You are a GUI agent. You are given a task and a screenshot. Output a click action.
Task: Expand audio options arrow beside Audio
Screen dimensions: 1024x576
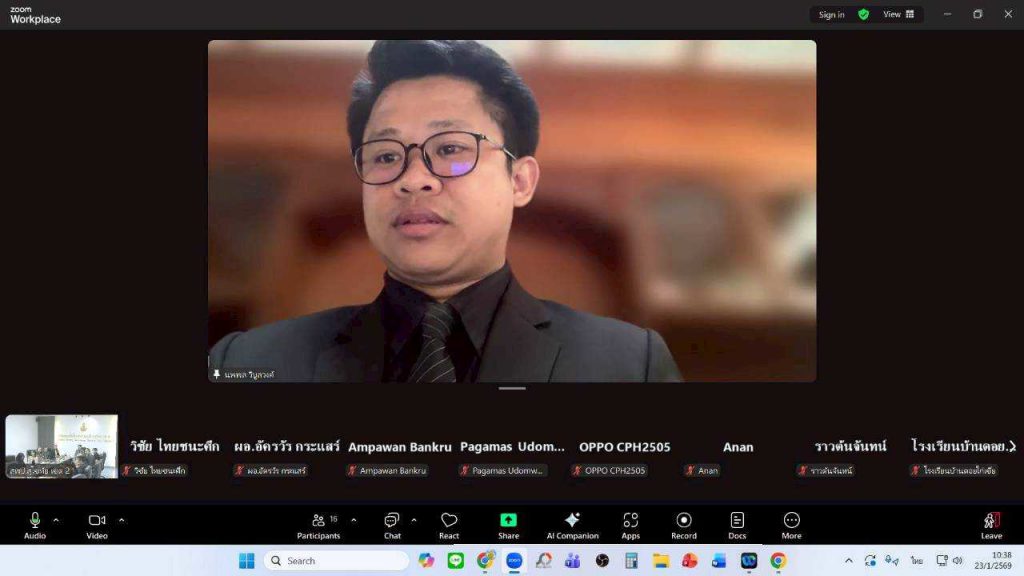tap(56, 520)
